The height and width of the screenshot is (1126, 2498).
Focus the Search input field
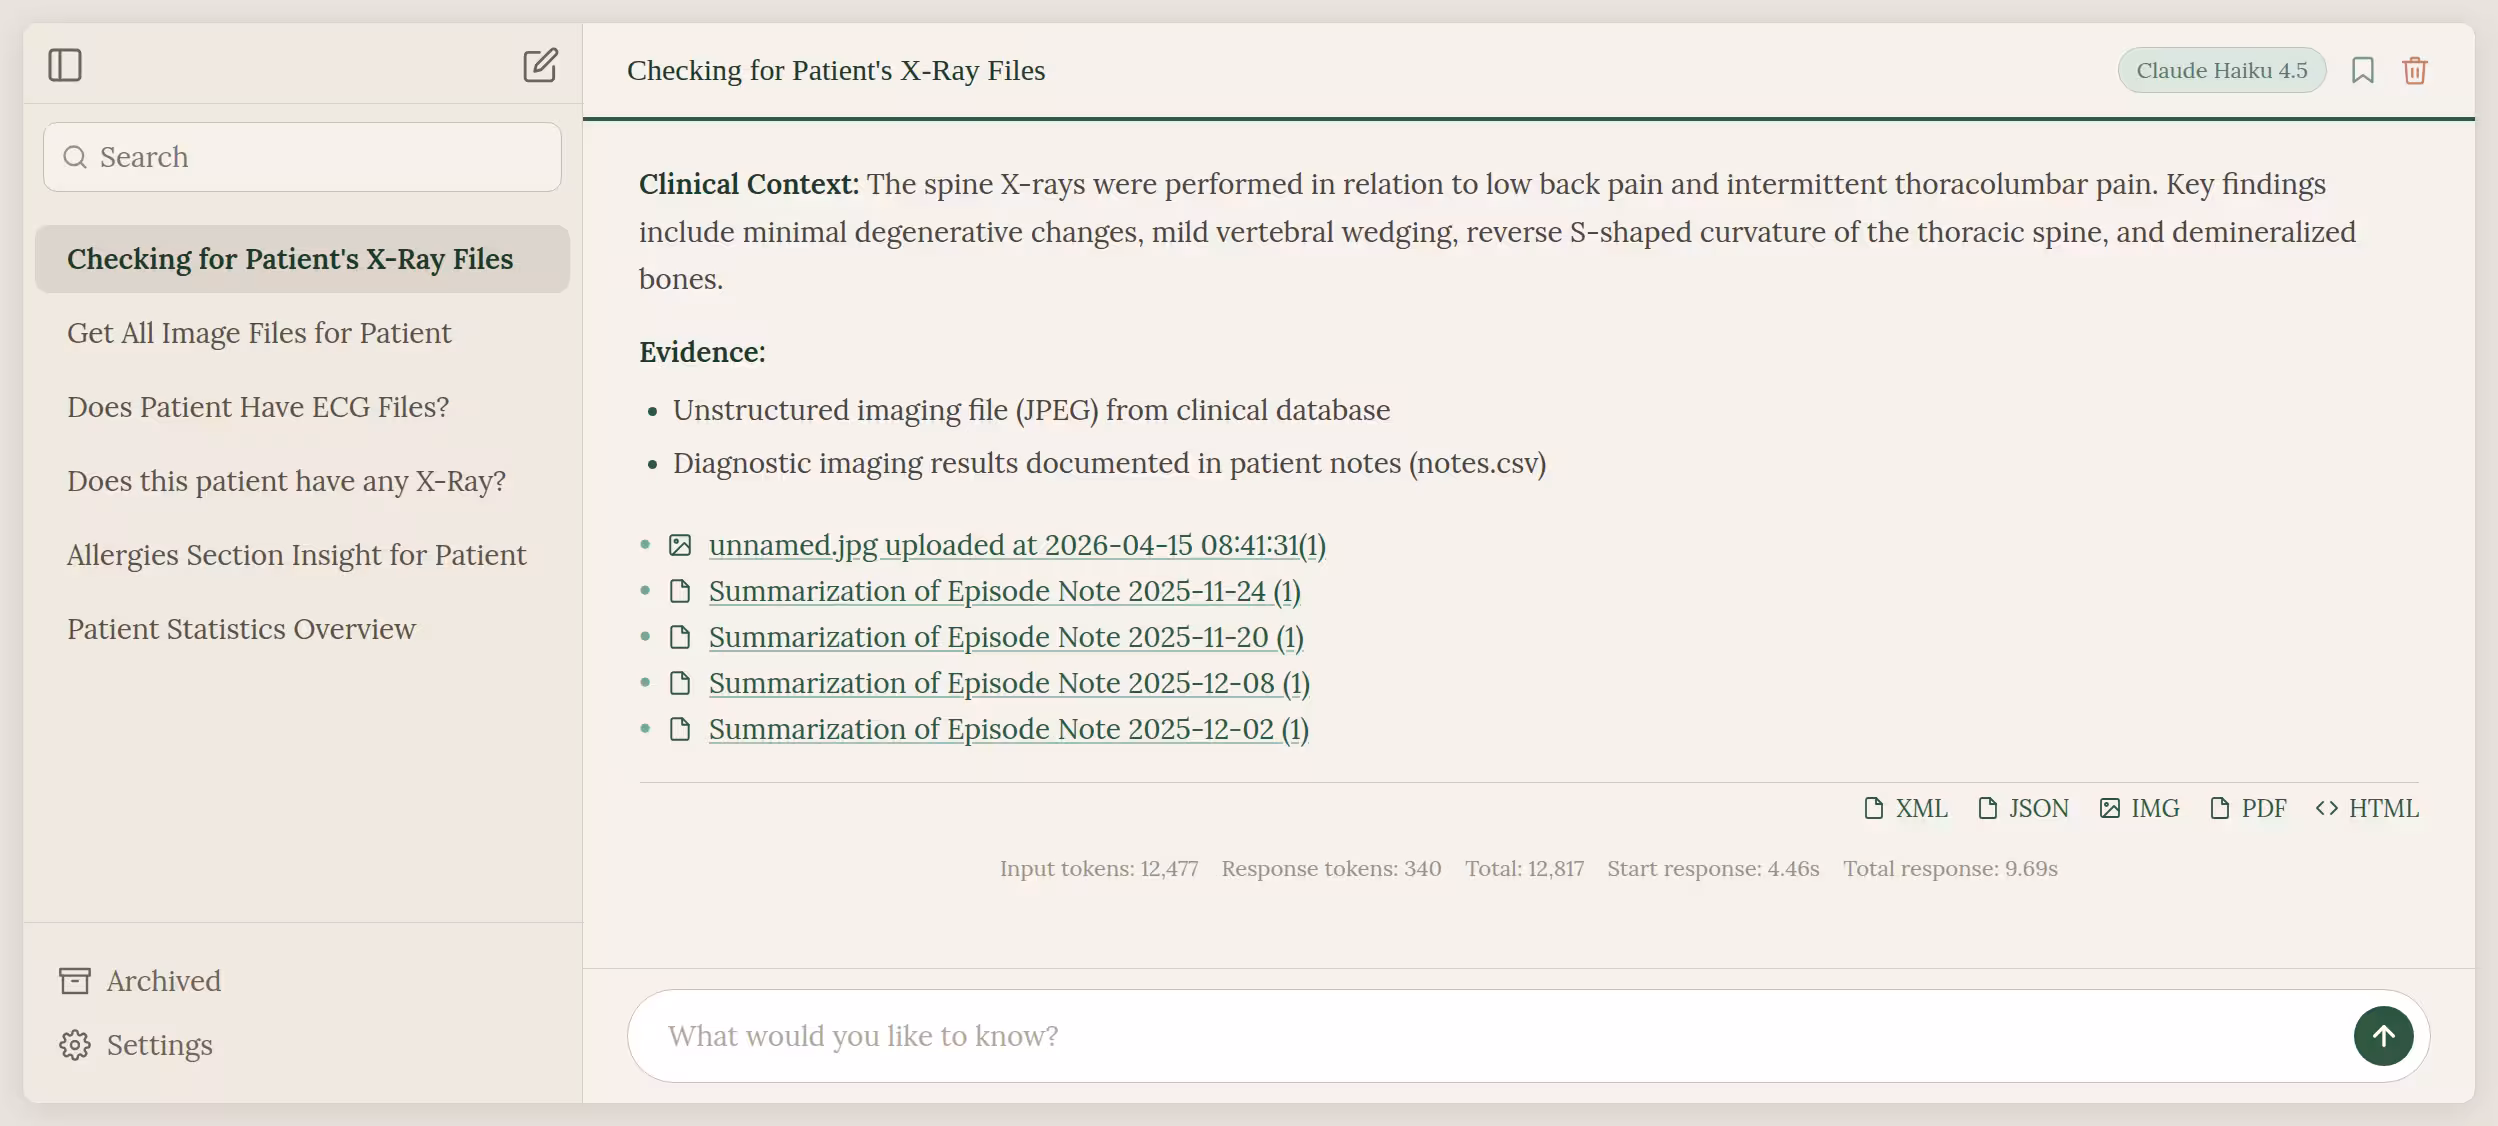click(x=302, y=157)
